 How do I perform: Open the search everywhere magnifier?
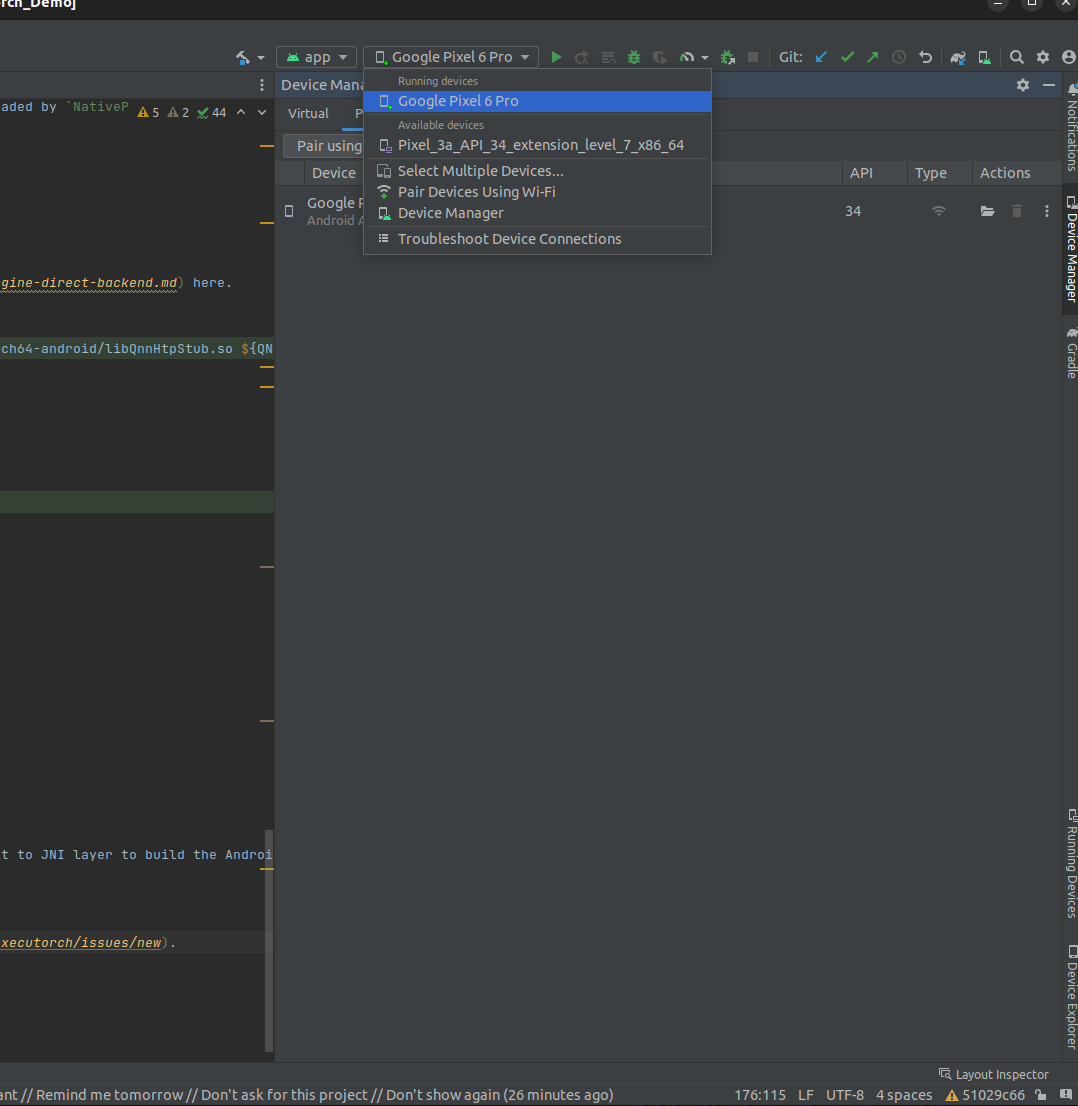tap(1016, 58)
